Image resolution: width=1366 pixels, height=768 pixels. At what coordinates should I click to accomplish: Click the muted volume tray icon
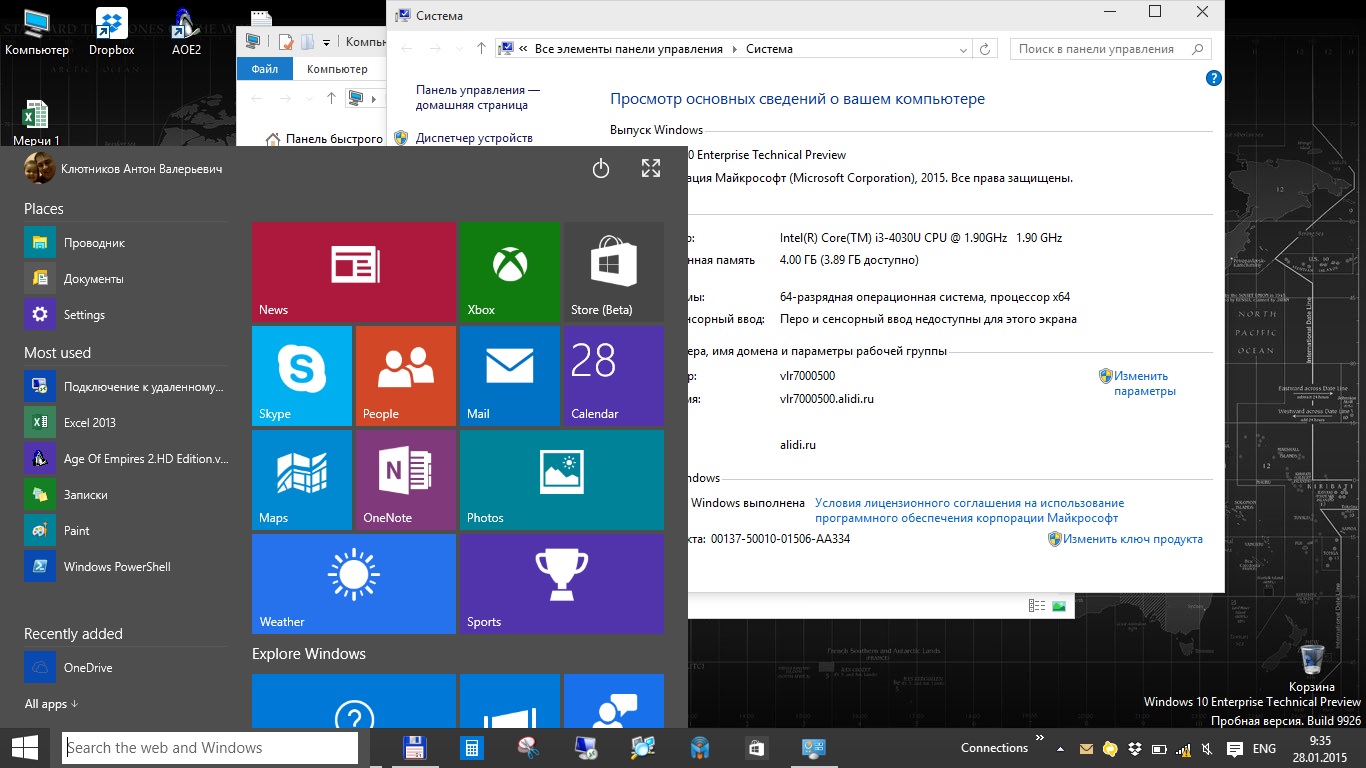click(x=1208, y=748)
